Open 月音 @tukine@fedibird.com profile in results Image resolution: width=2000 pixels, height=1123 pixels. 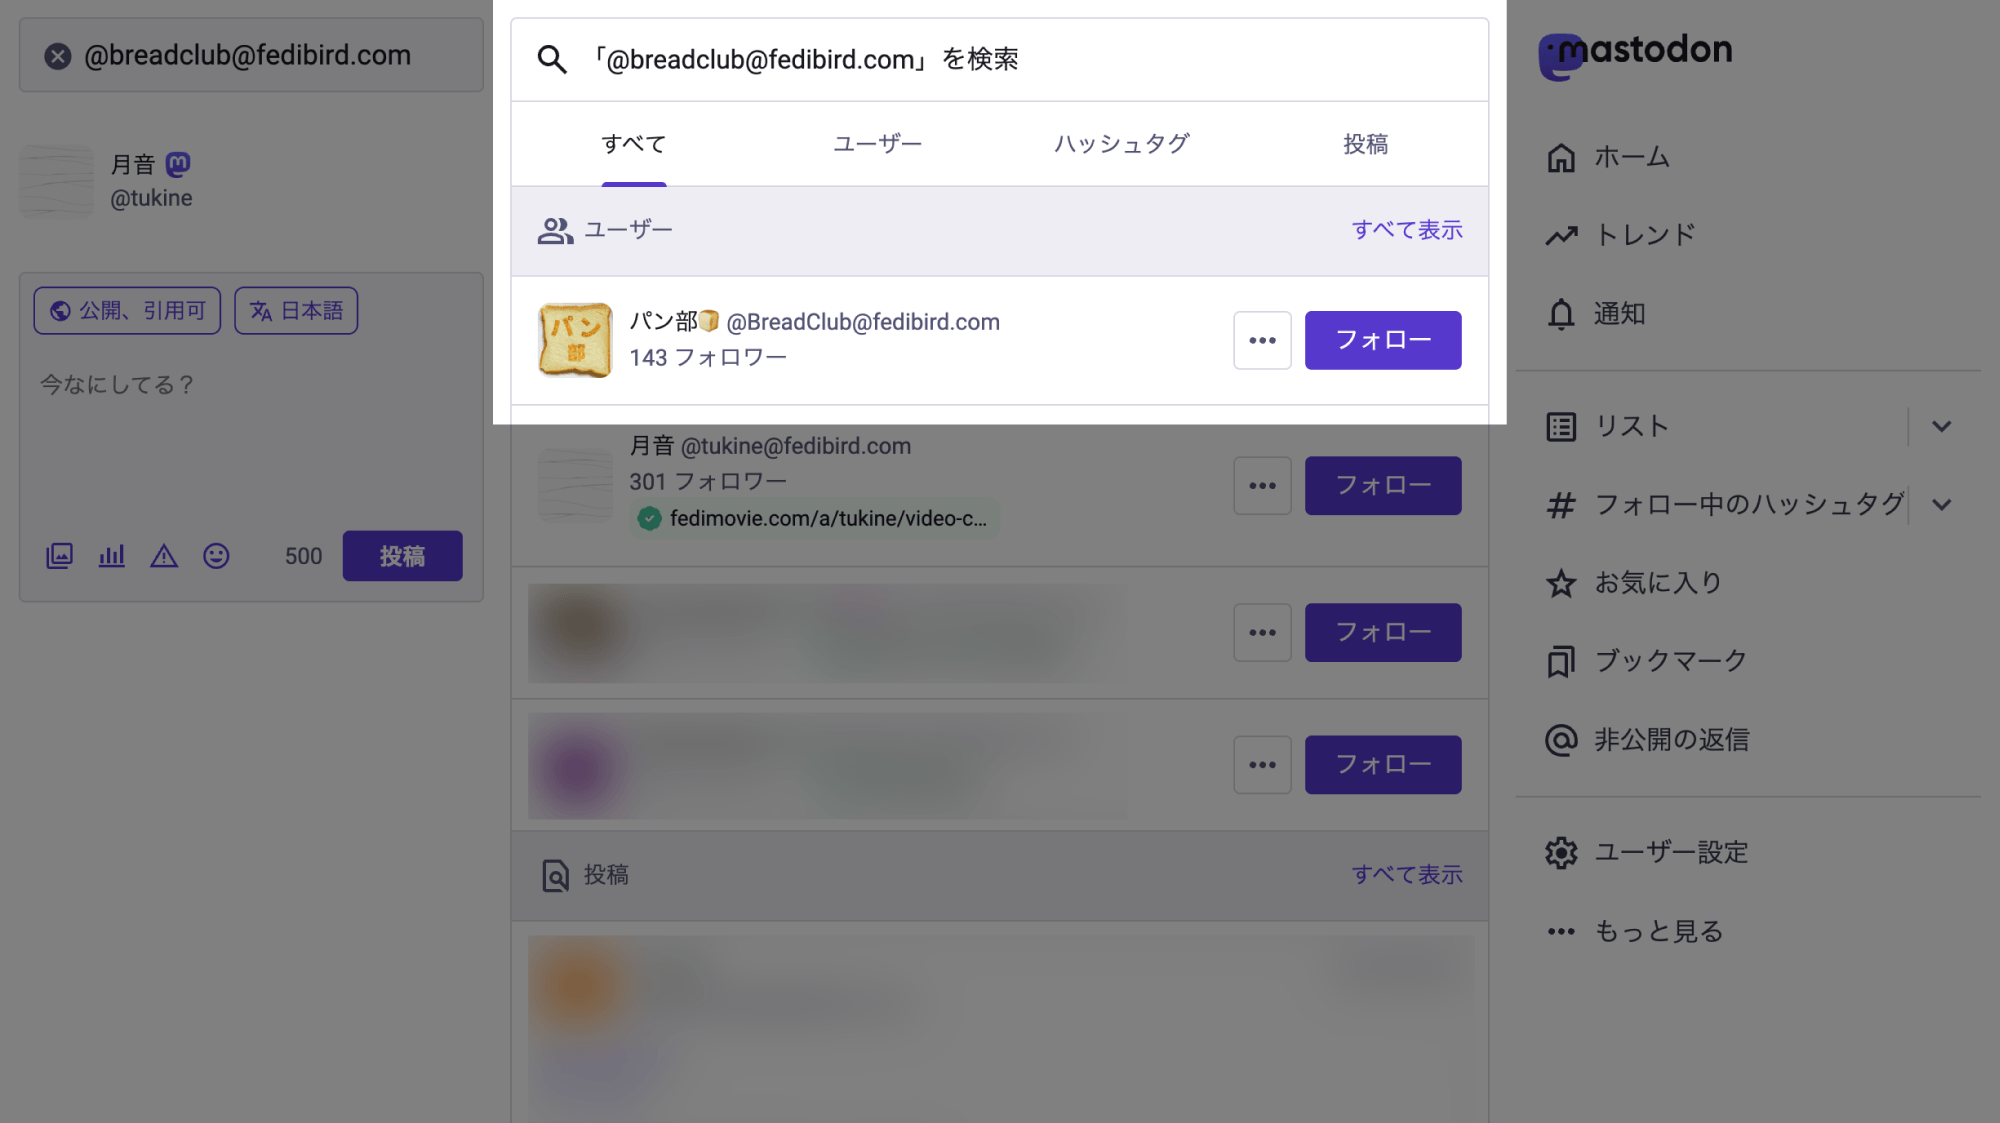770,446
